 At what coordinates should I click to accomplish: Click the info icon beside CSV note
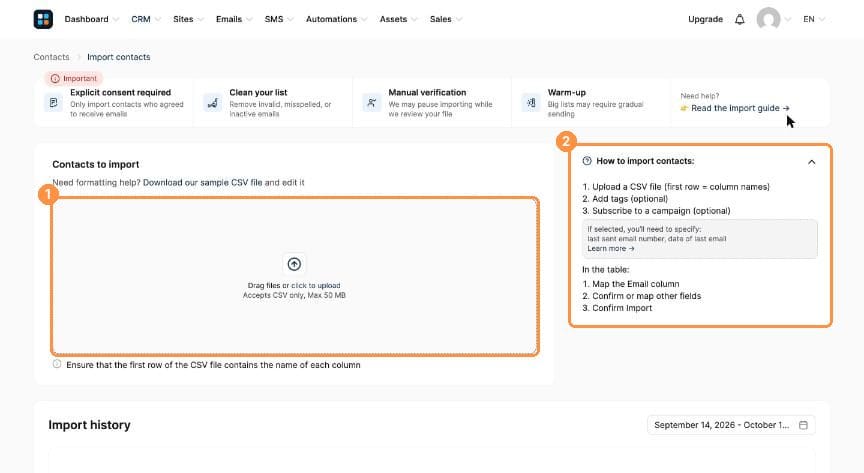pos(57,364)
